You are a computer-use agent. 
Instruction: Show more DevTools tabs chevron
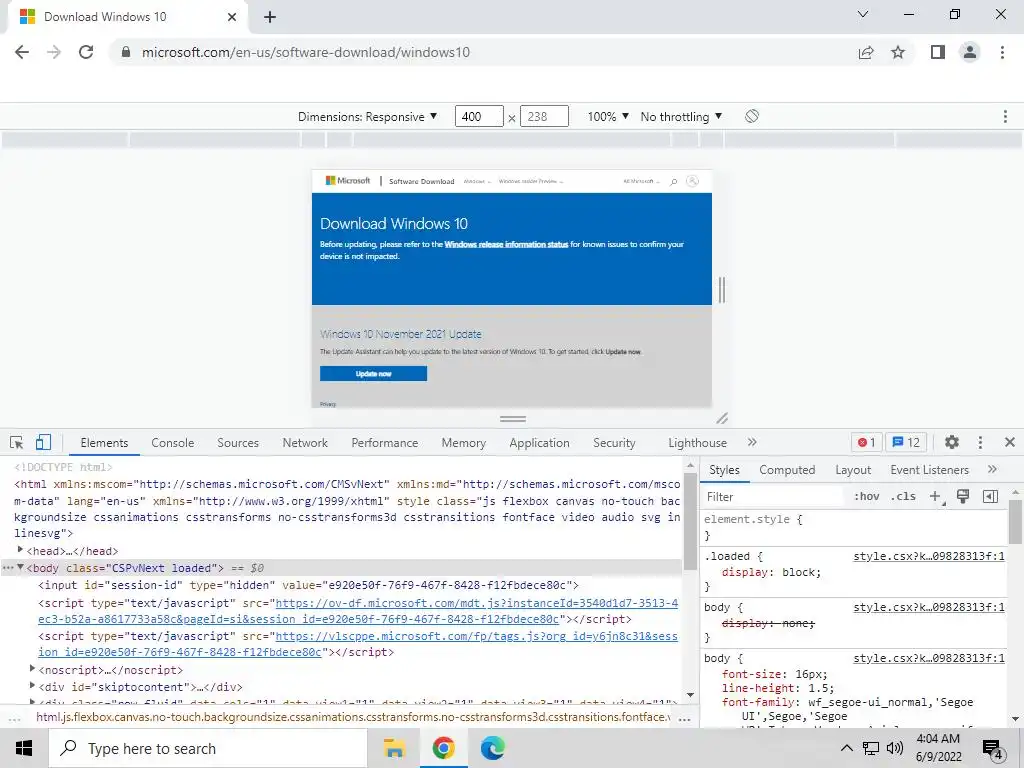tap(752, 443)
